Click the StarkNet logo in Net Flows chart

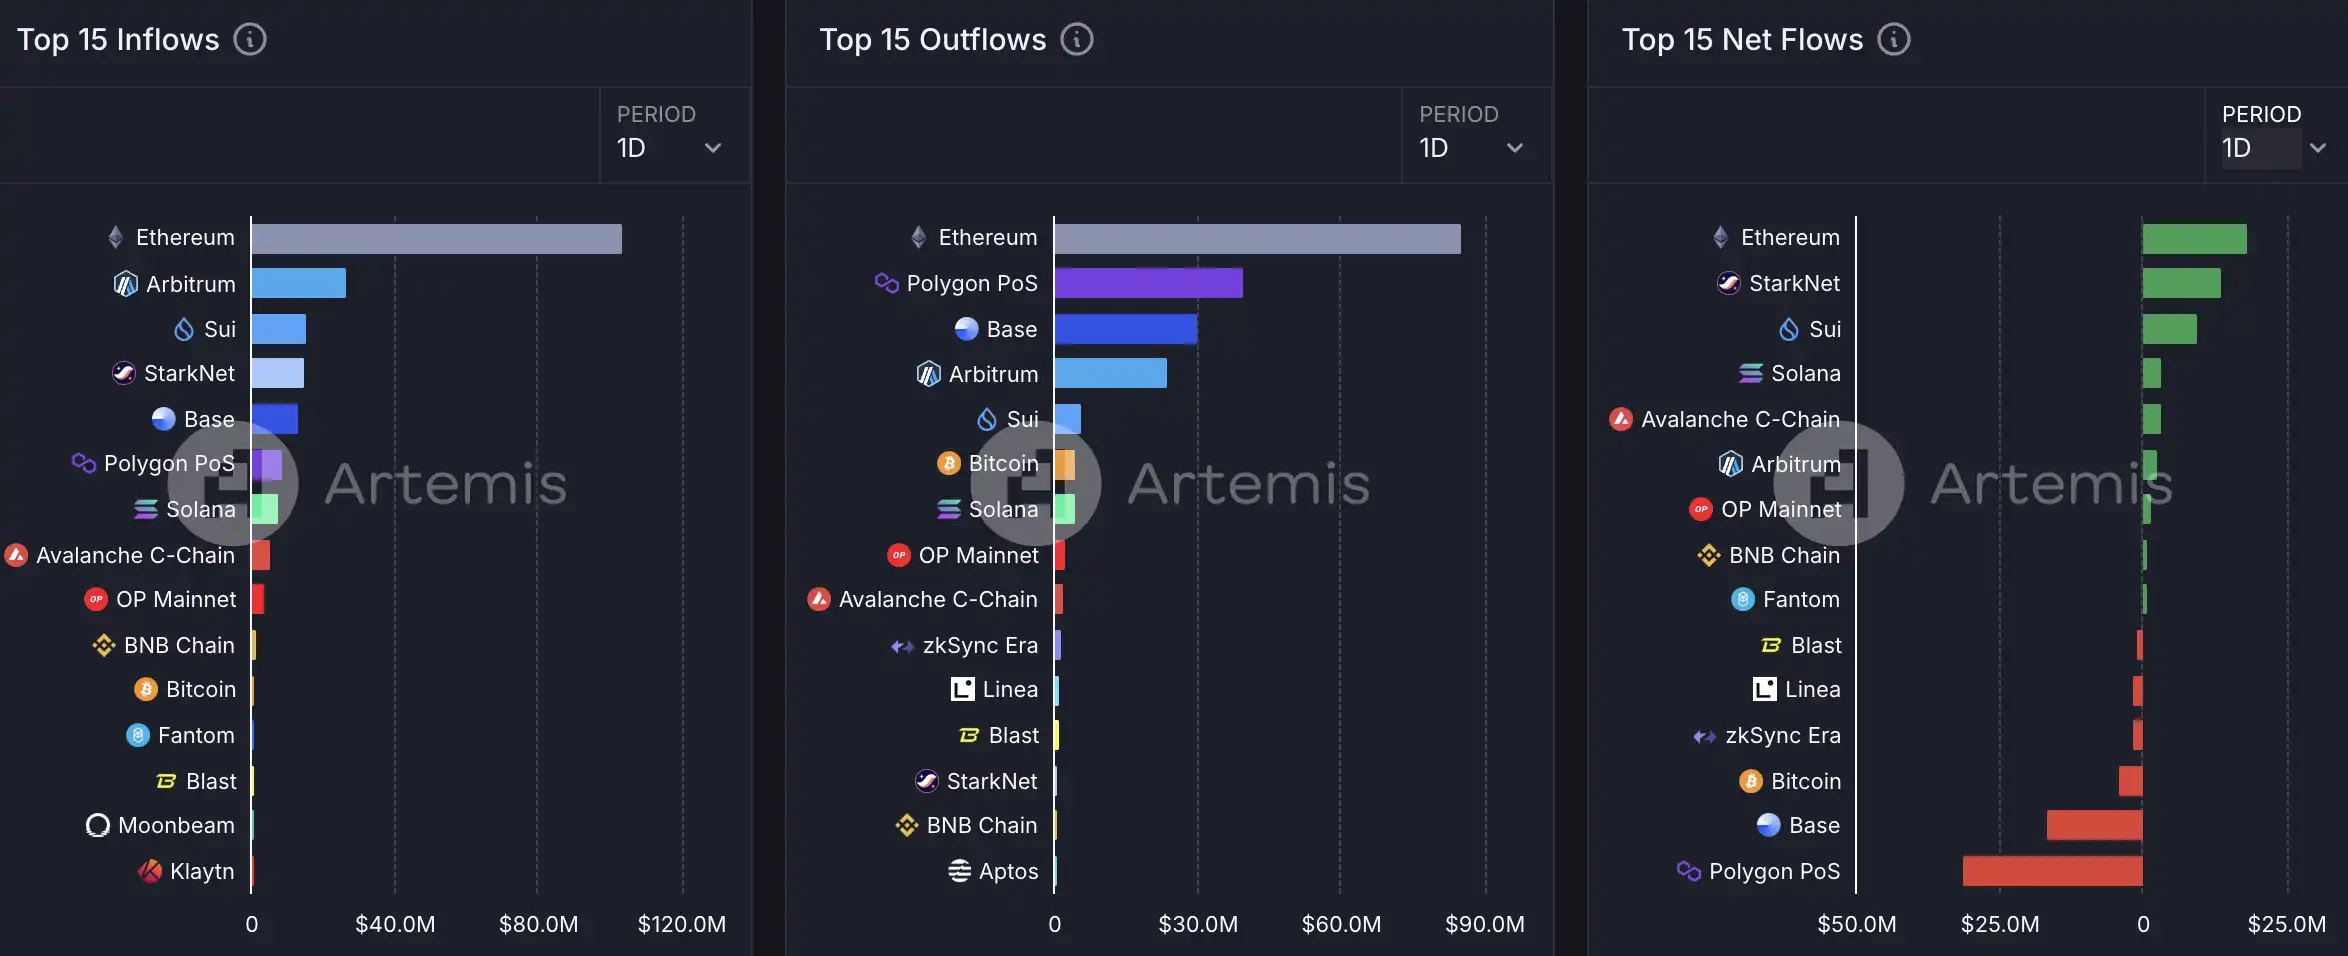[x=1729, y=283]
